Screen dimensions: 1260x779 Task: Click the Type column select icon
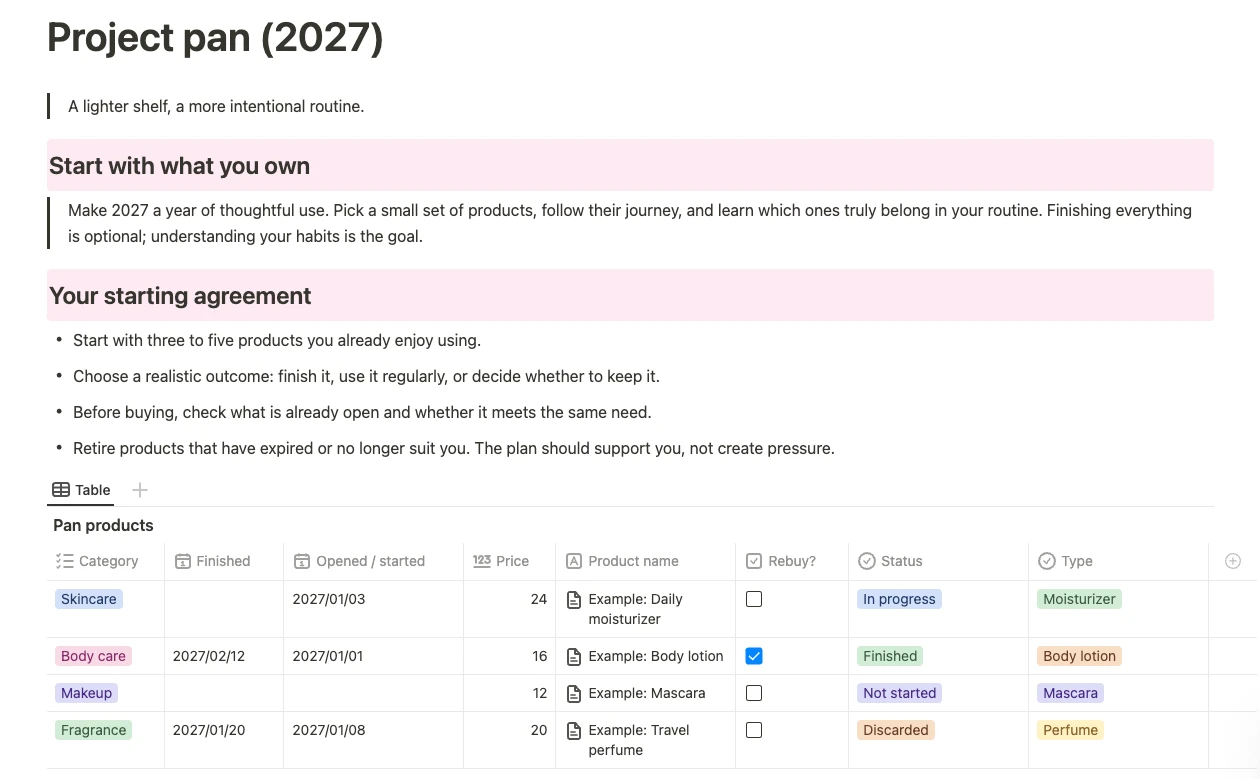(x=1047, y=561)
